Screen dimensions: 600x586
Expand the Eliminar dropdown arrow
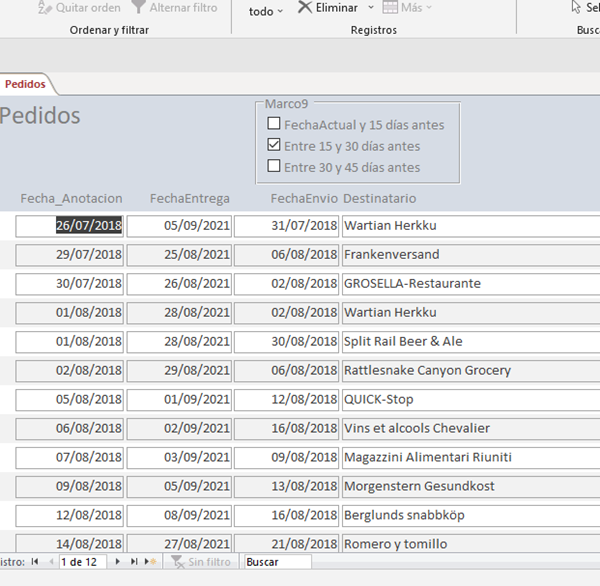[370, 7]
